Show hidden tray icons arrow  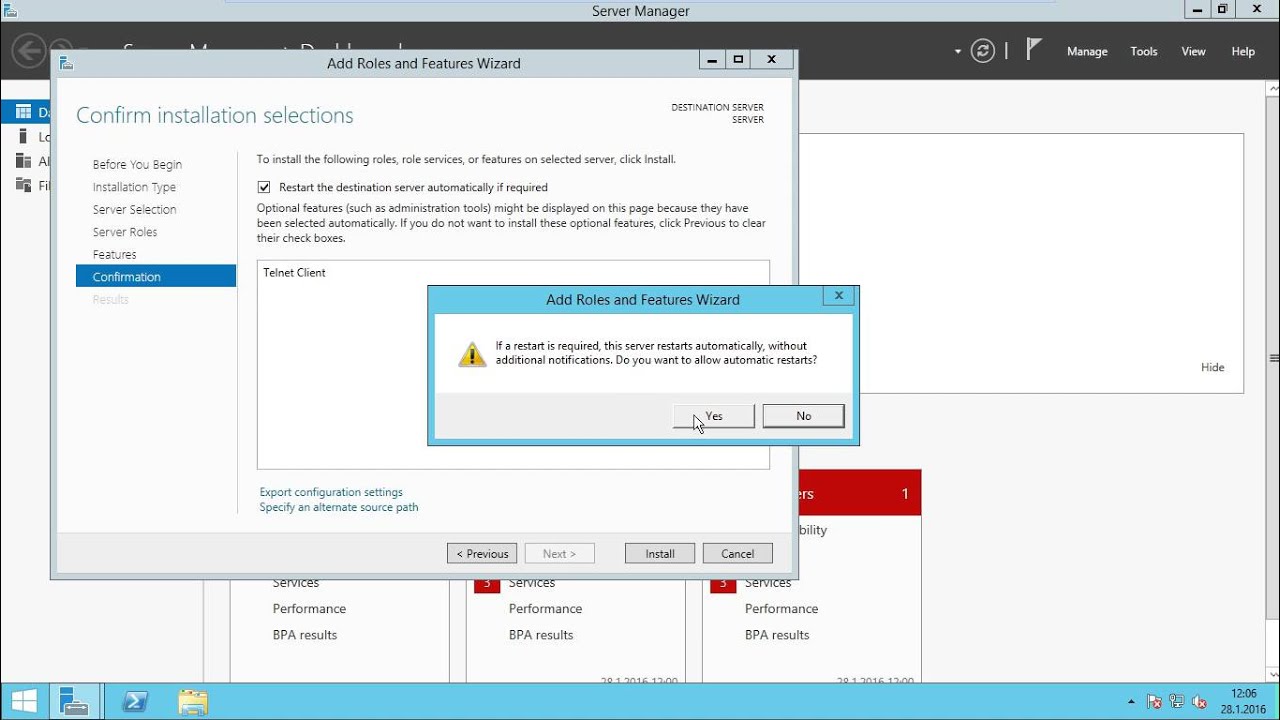point(1131,702)
